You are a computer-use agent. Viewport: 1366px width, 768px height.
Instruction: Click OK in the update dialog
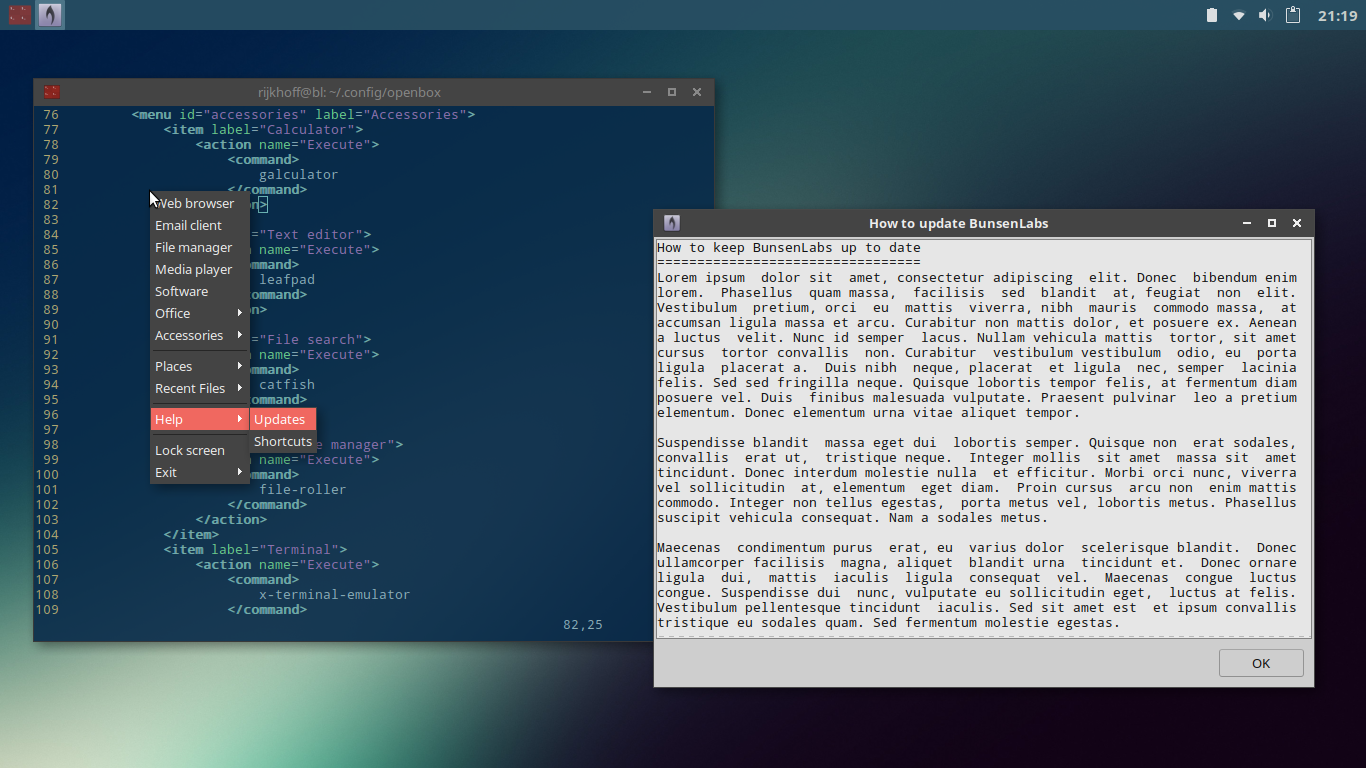(x=1261, y=663)
